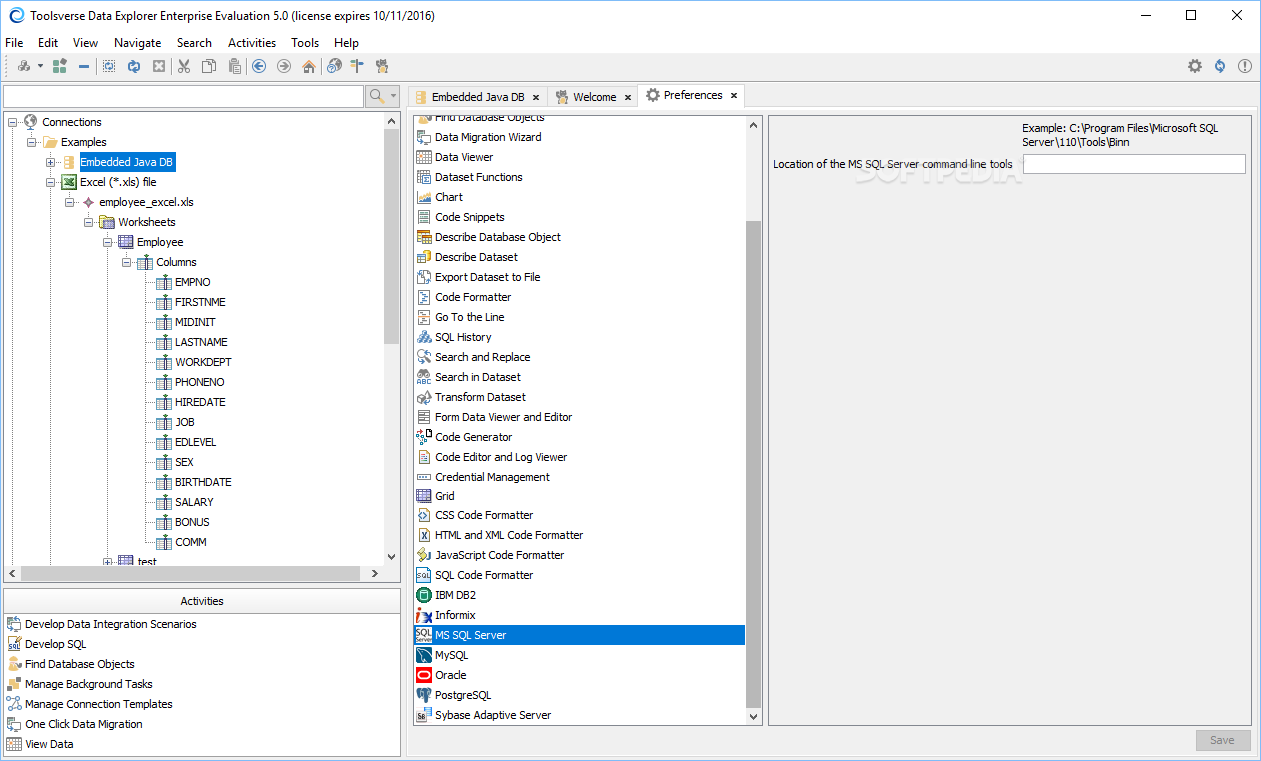The height and width of the screenshot is (761, 1261).
Task: Click the Home toolbar icon
Action: [309, 66]
